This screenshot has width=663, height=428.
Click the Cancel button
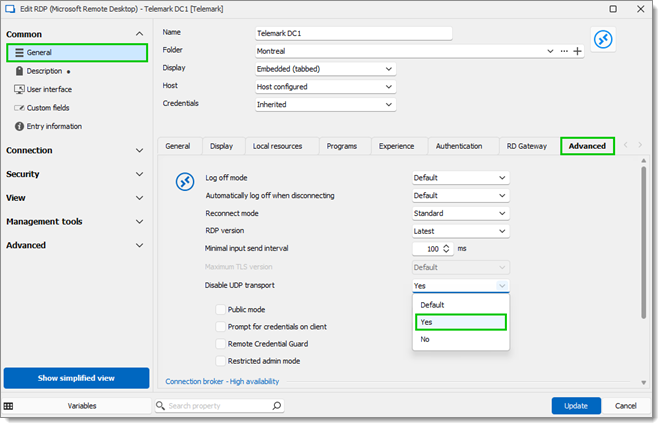tap(625, 406)
